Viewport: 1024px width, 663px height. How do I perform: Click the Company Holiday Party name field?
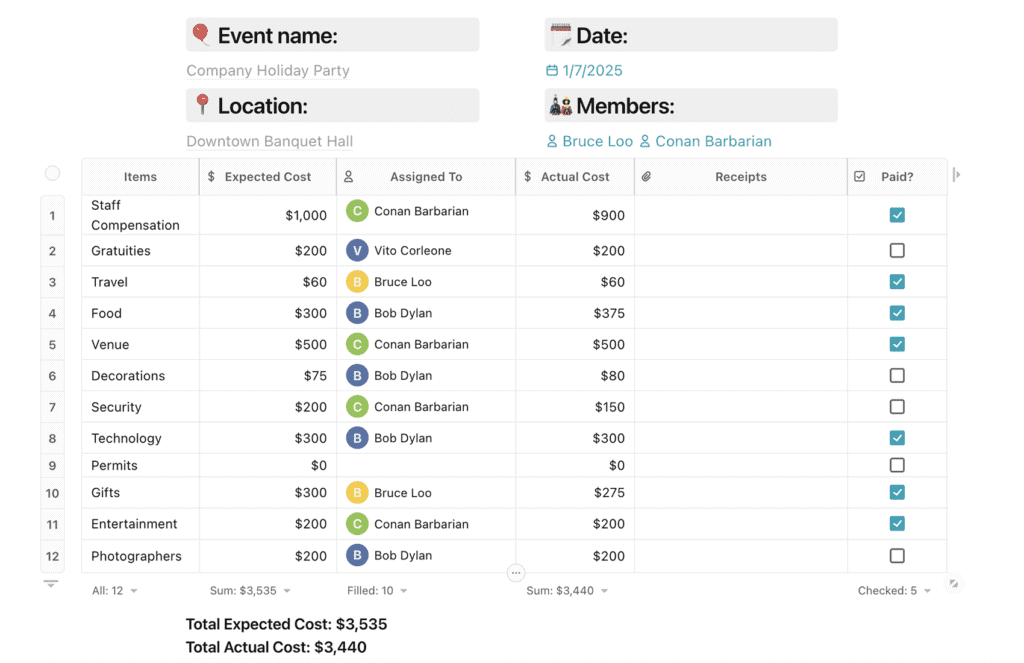[x=268, y=71]
